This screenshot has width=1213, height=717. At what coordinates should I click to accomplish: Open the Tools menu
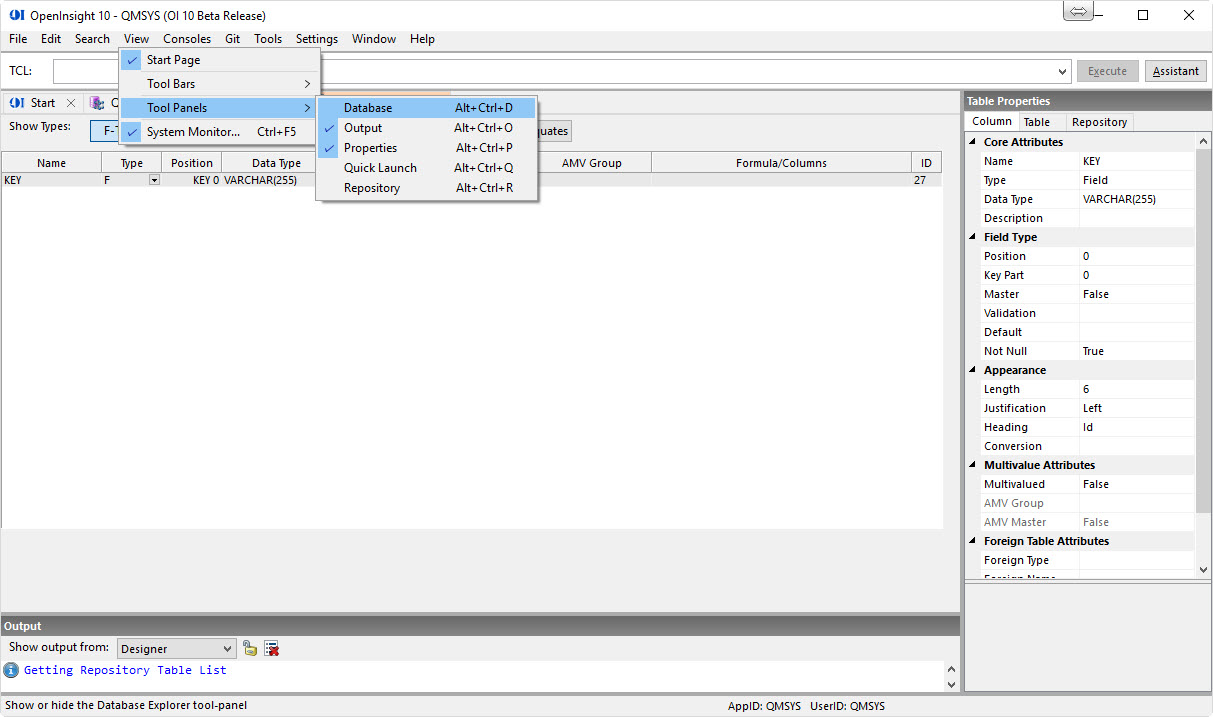pyautogui.click(x=268, y=39)
